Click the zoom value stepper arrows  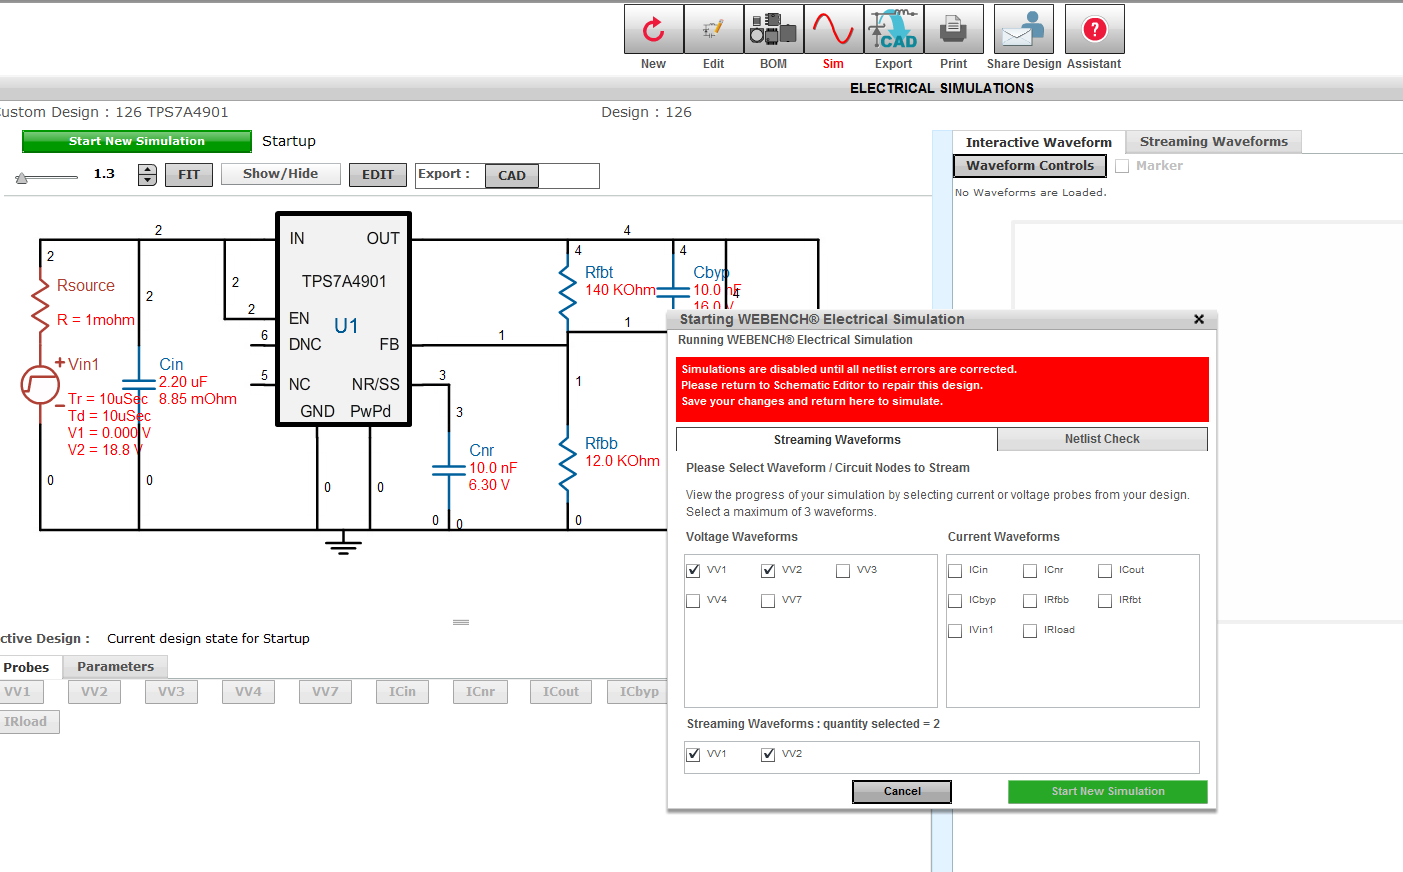pyautogui.click(x=148, y=175)
